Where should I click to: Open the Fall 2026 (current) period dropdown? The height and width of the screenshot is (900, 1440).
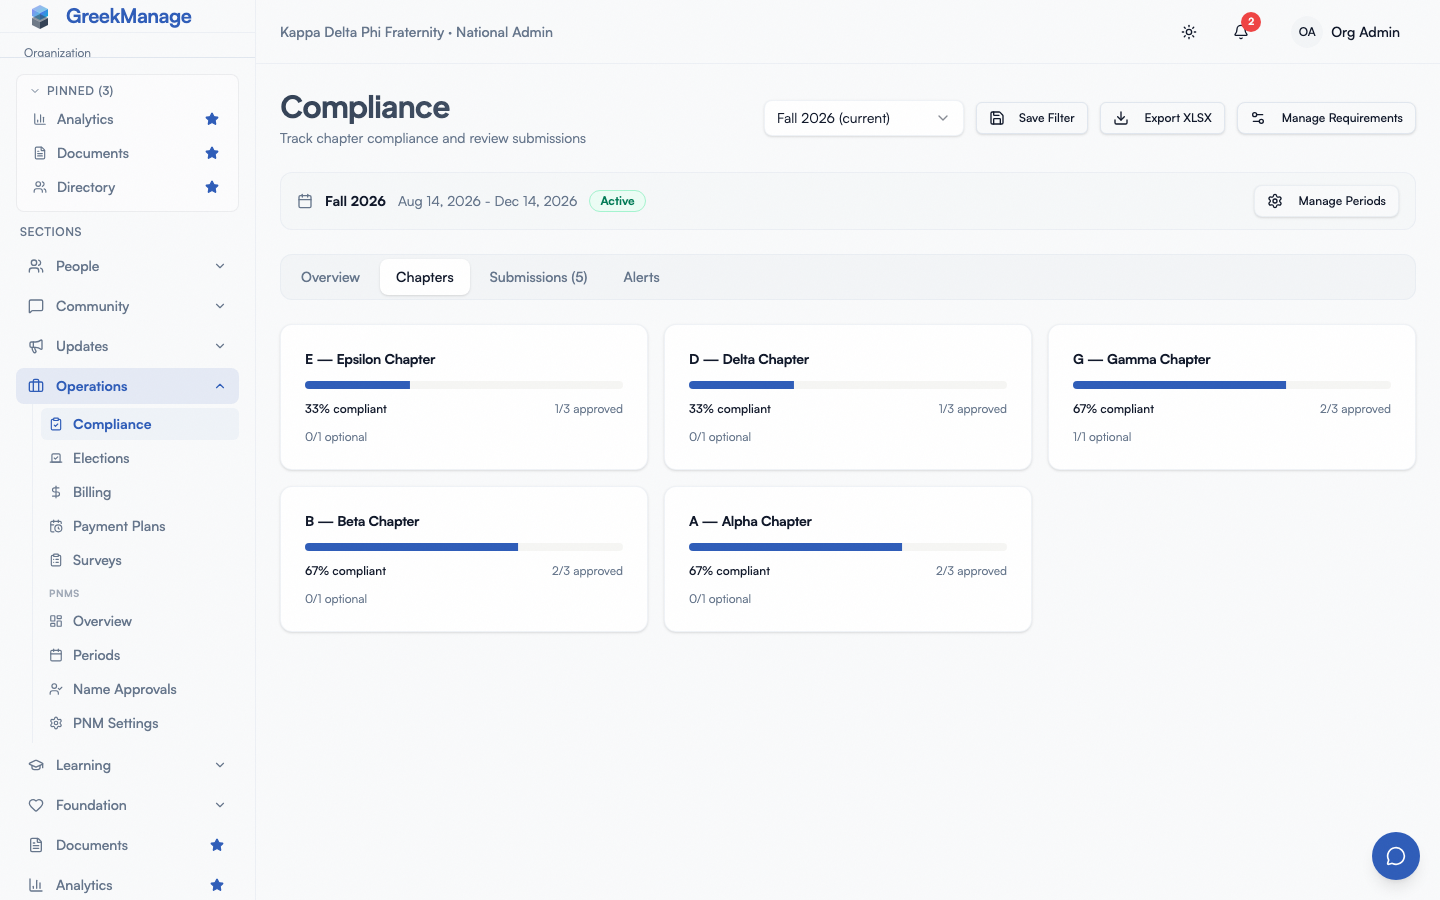coord(864,118)
